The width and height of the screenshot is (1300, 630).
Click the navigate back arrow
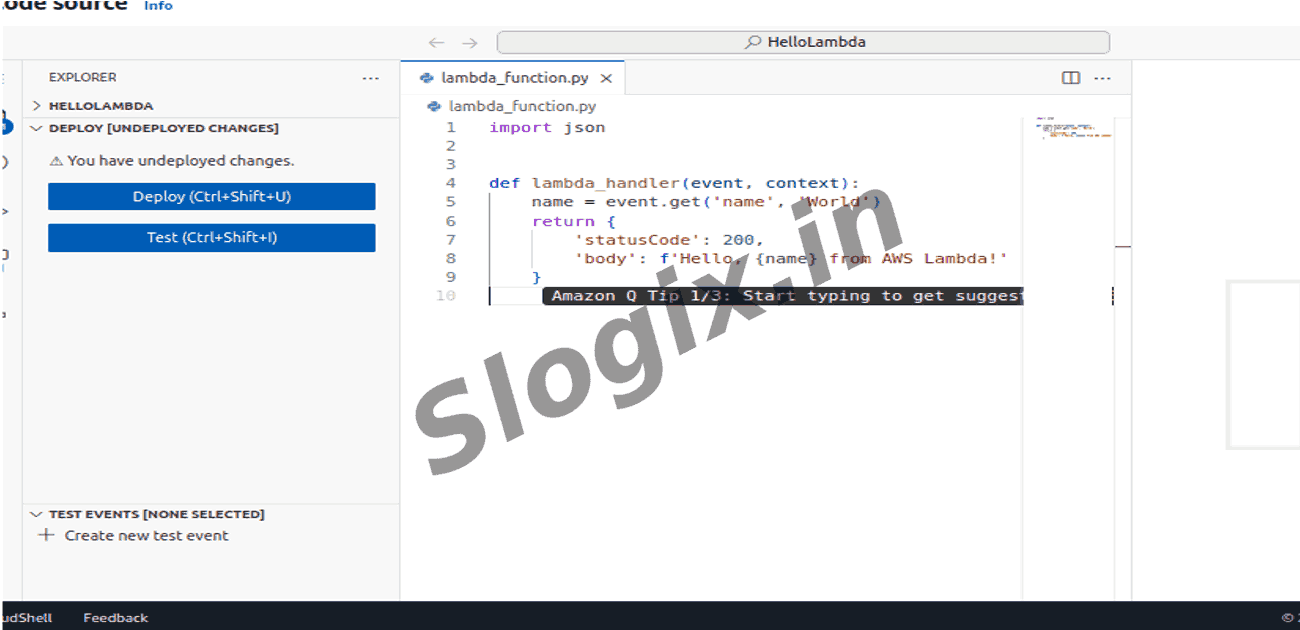click(x=436, y=42)
